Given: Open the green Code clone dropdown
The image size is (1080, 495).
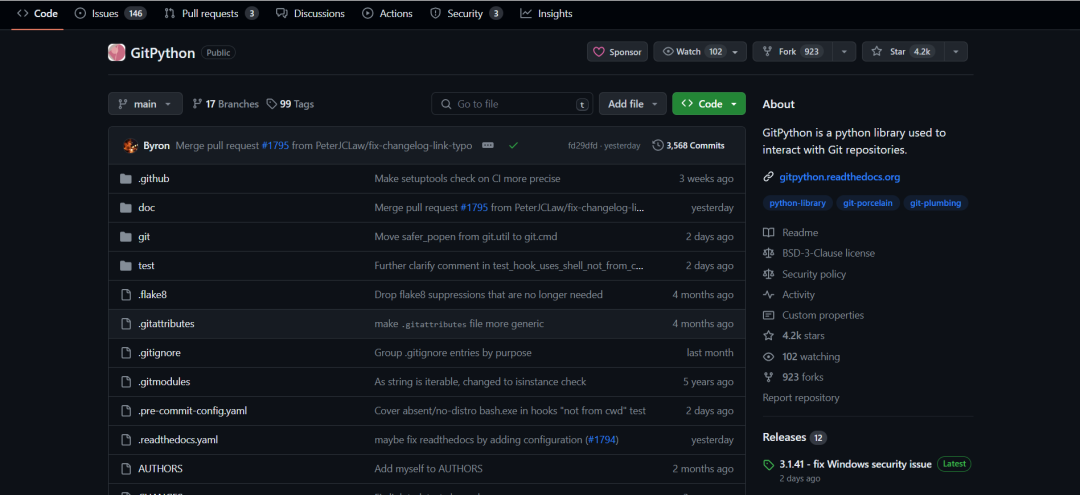Looking at the screenshot, I should tap(709, 104).
